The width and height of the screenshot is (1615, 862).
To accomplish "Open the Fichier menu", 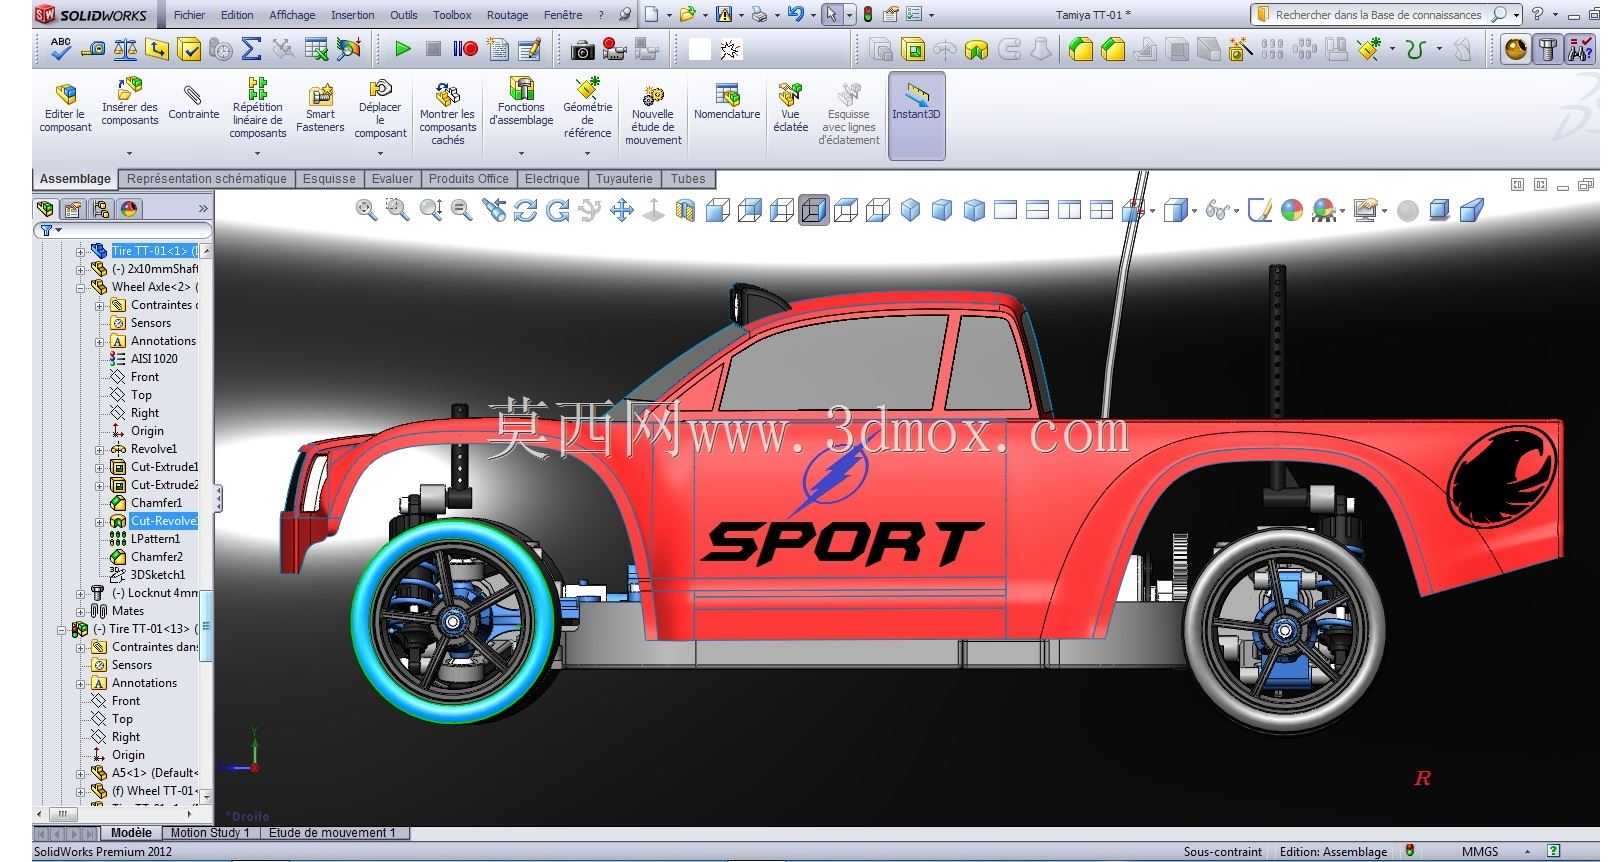I will pos(189,15).
